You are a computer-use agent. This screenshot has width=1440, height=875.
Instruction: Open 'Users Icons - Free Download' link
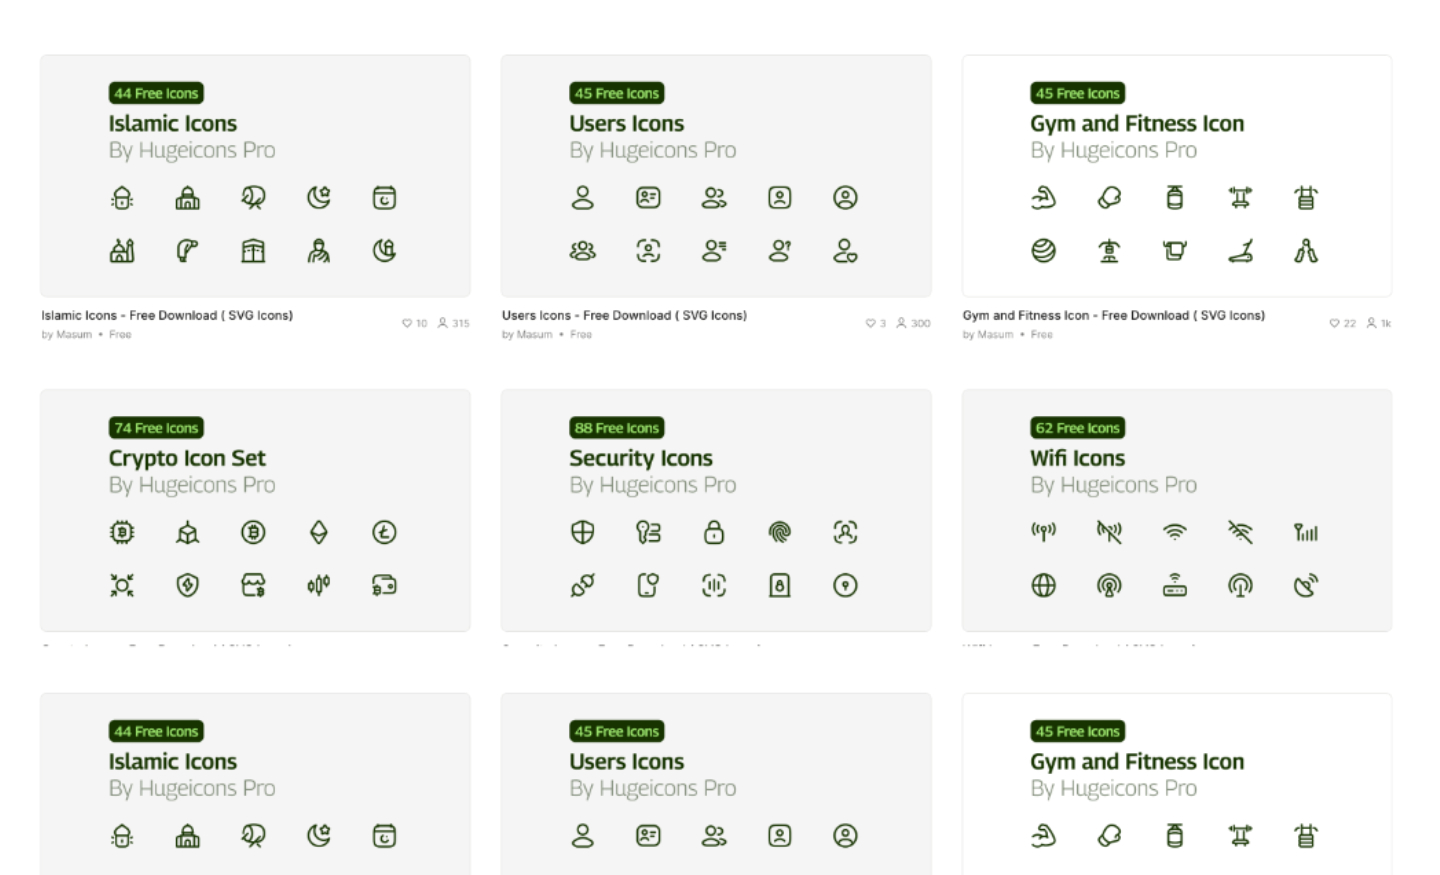pos(624,315)
